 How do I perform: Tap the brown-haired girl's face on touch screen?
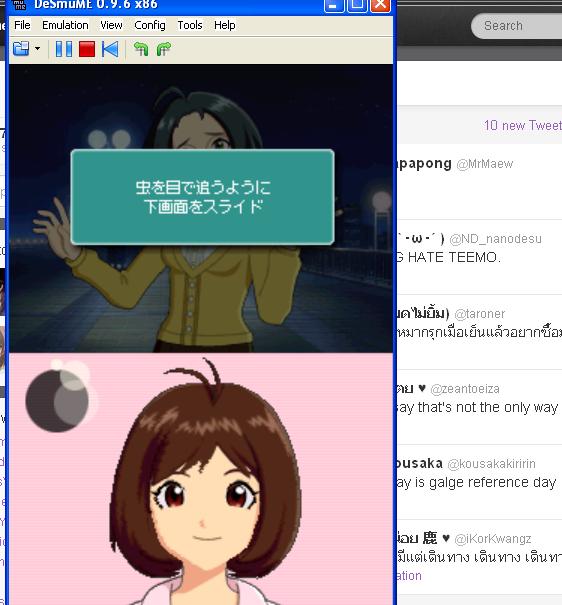(204, 505)
